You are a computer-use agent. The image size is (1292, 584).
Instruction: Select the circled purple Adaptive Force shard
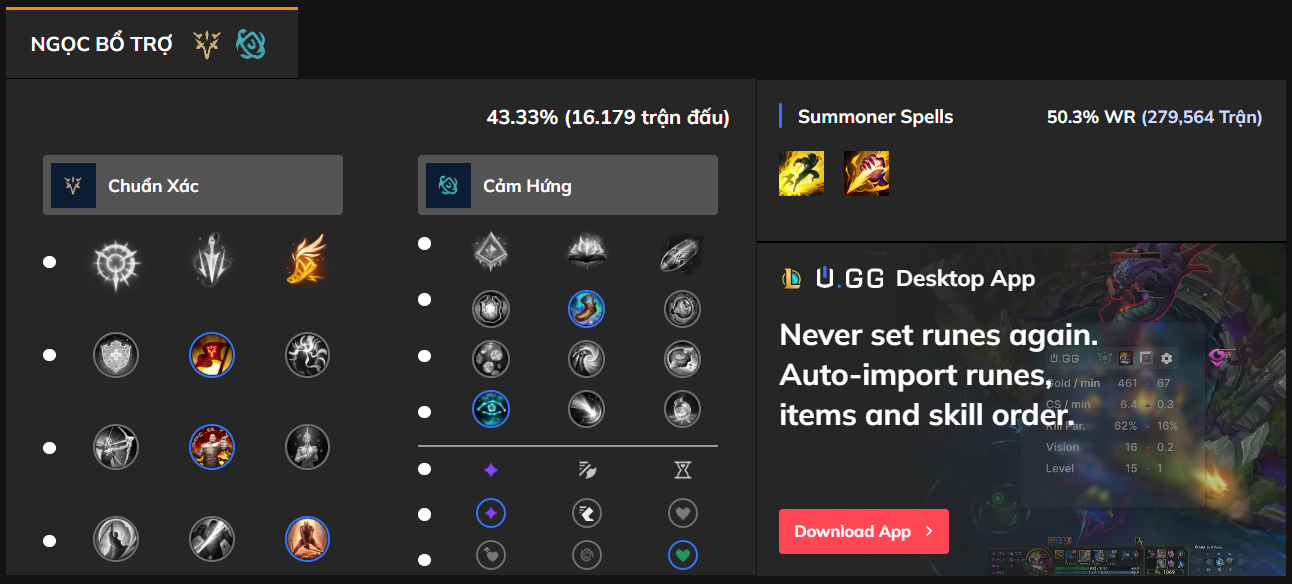491,514
